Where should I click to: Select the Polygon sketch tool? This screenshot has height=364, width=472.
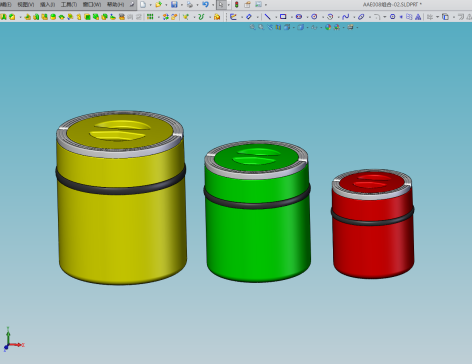[392, 17]
